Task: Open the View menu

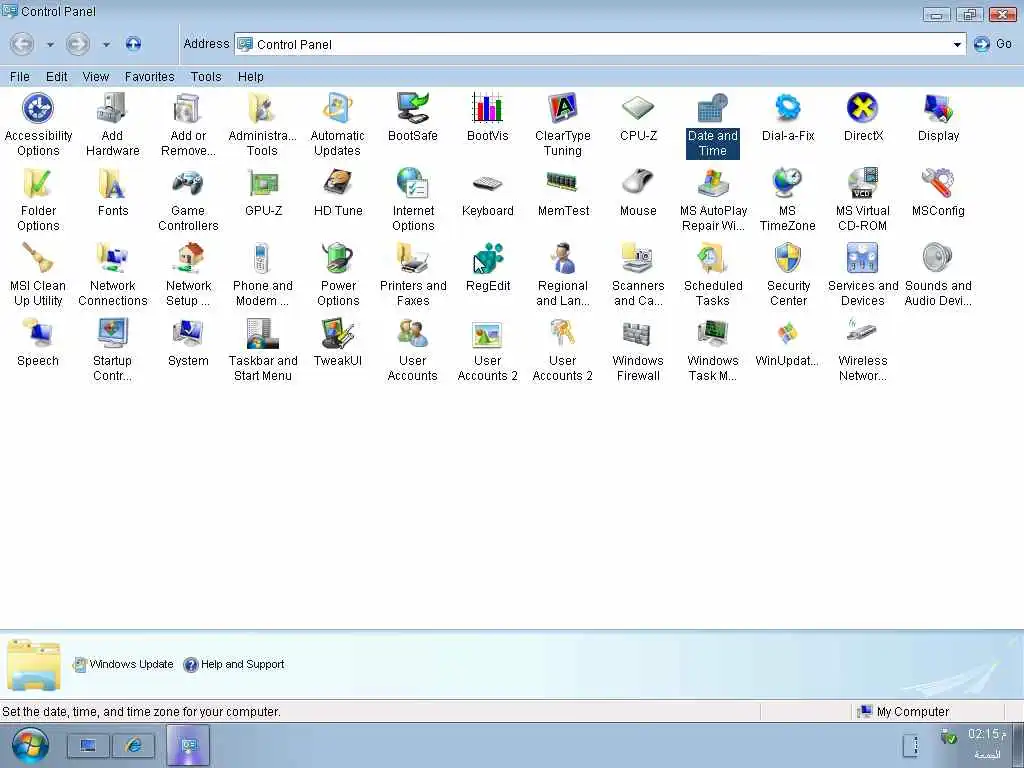Action: click(95, 77)
